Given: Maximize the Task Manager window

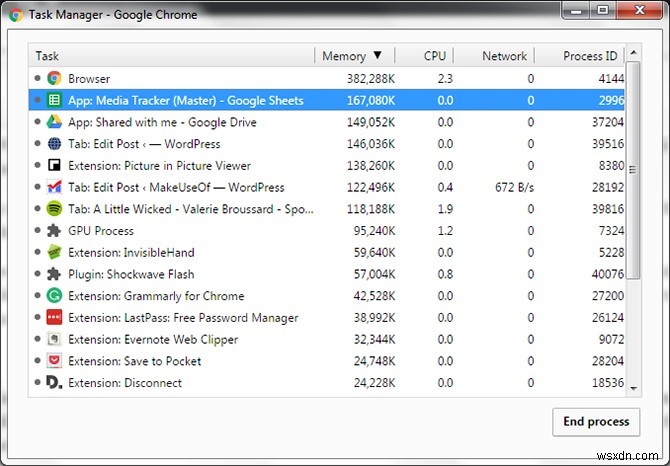Looking at the screenshot, I should pyautogui.click(x=603, y=11).
